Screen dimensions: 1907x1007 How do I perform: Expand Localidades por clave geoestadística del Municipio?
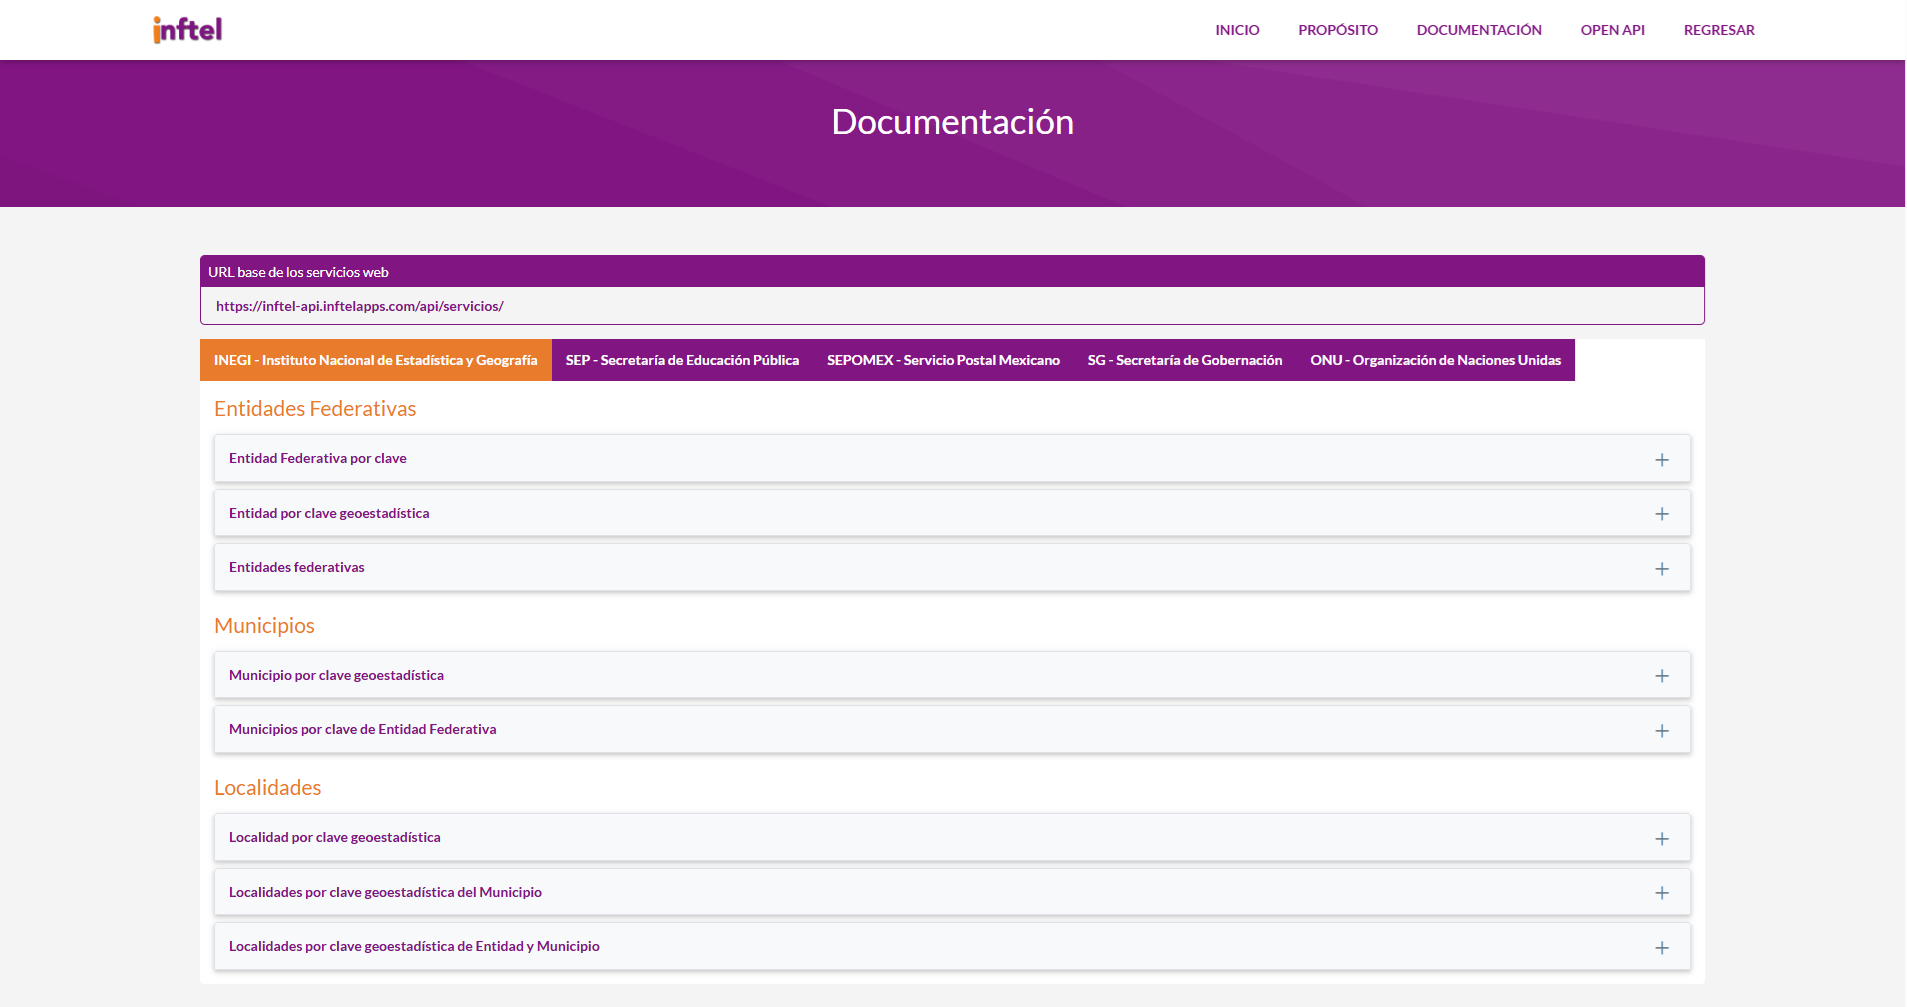(x=1661, y=893)
